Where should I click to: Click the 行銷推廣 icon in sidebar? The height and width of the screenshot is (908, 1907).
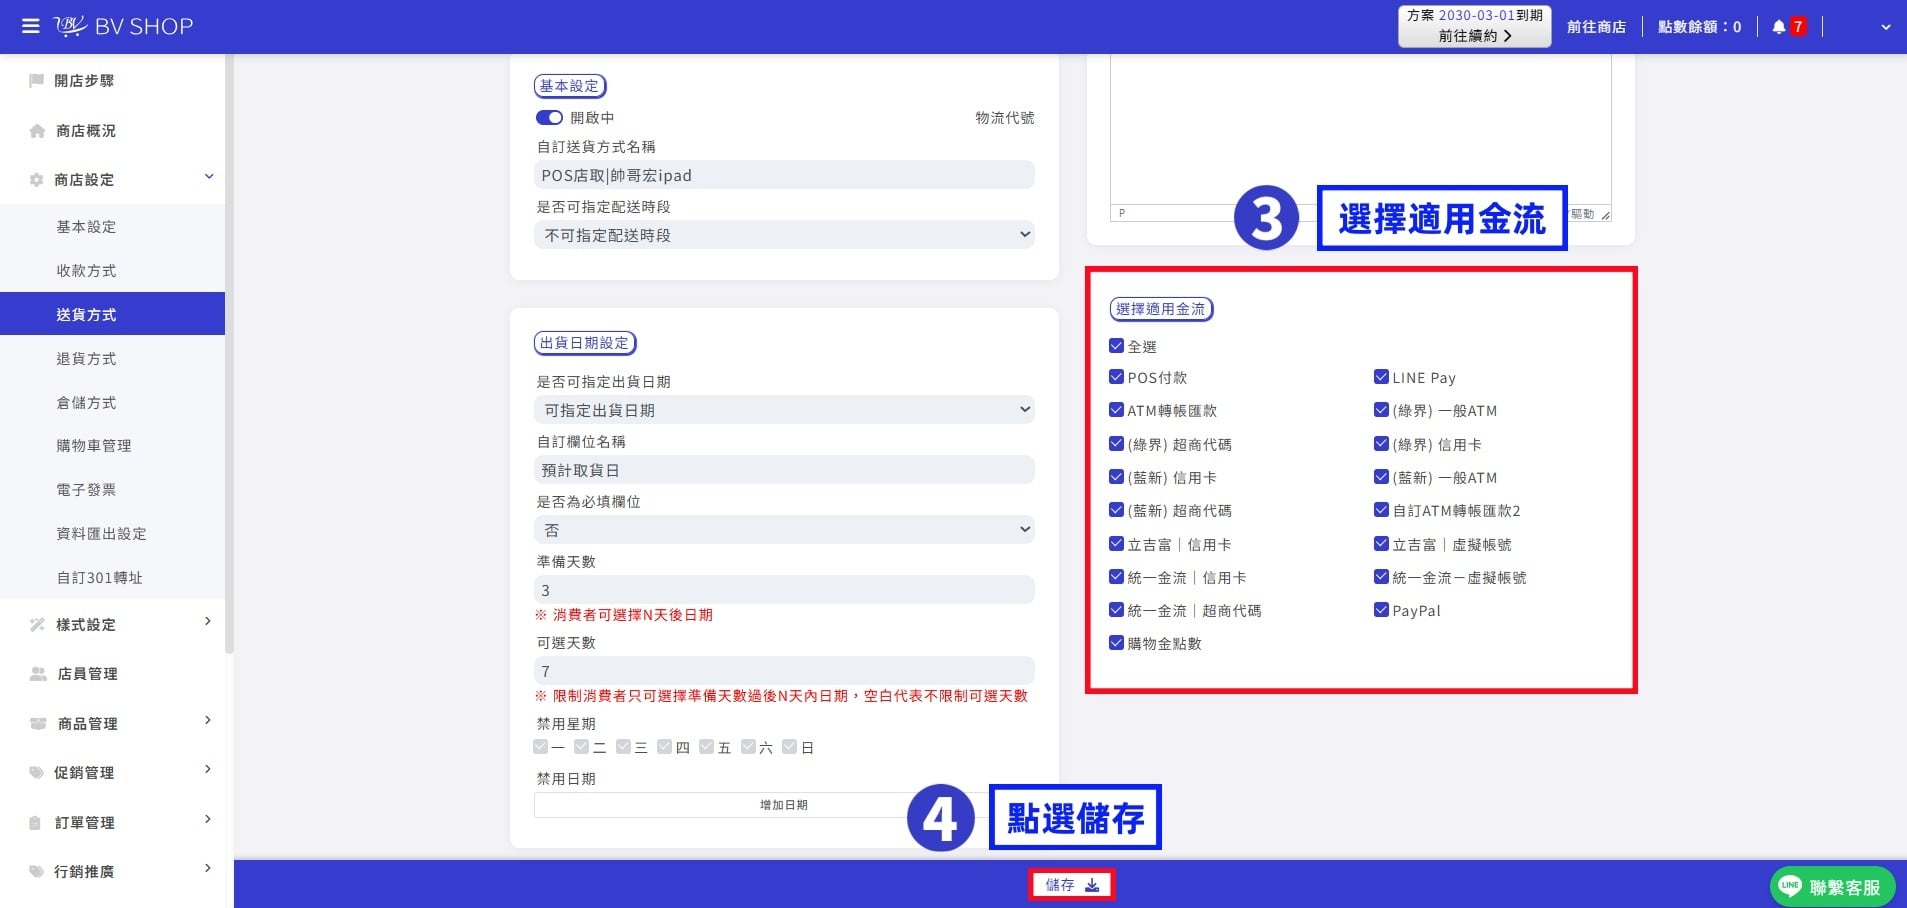click(x=37, y=872)
